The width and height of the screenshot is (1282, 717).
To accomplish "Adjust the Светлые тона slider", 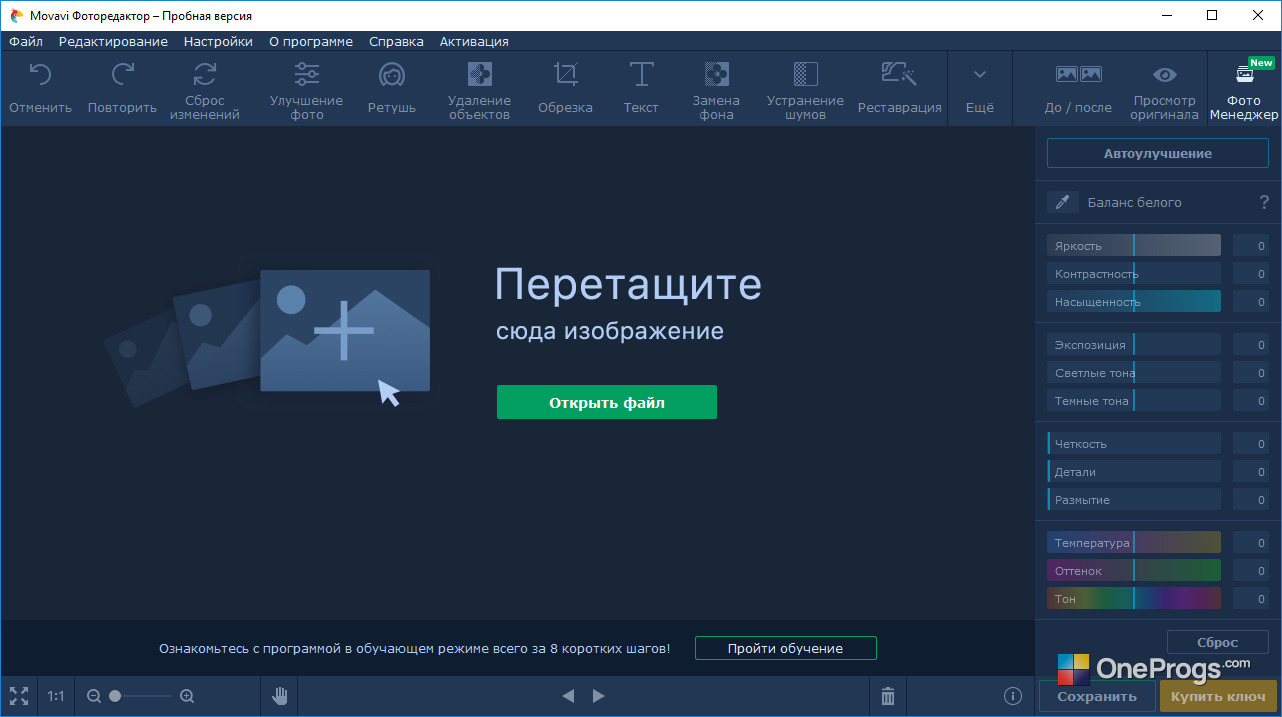I will pos(1134,373).
